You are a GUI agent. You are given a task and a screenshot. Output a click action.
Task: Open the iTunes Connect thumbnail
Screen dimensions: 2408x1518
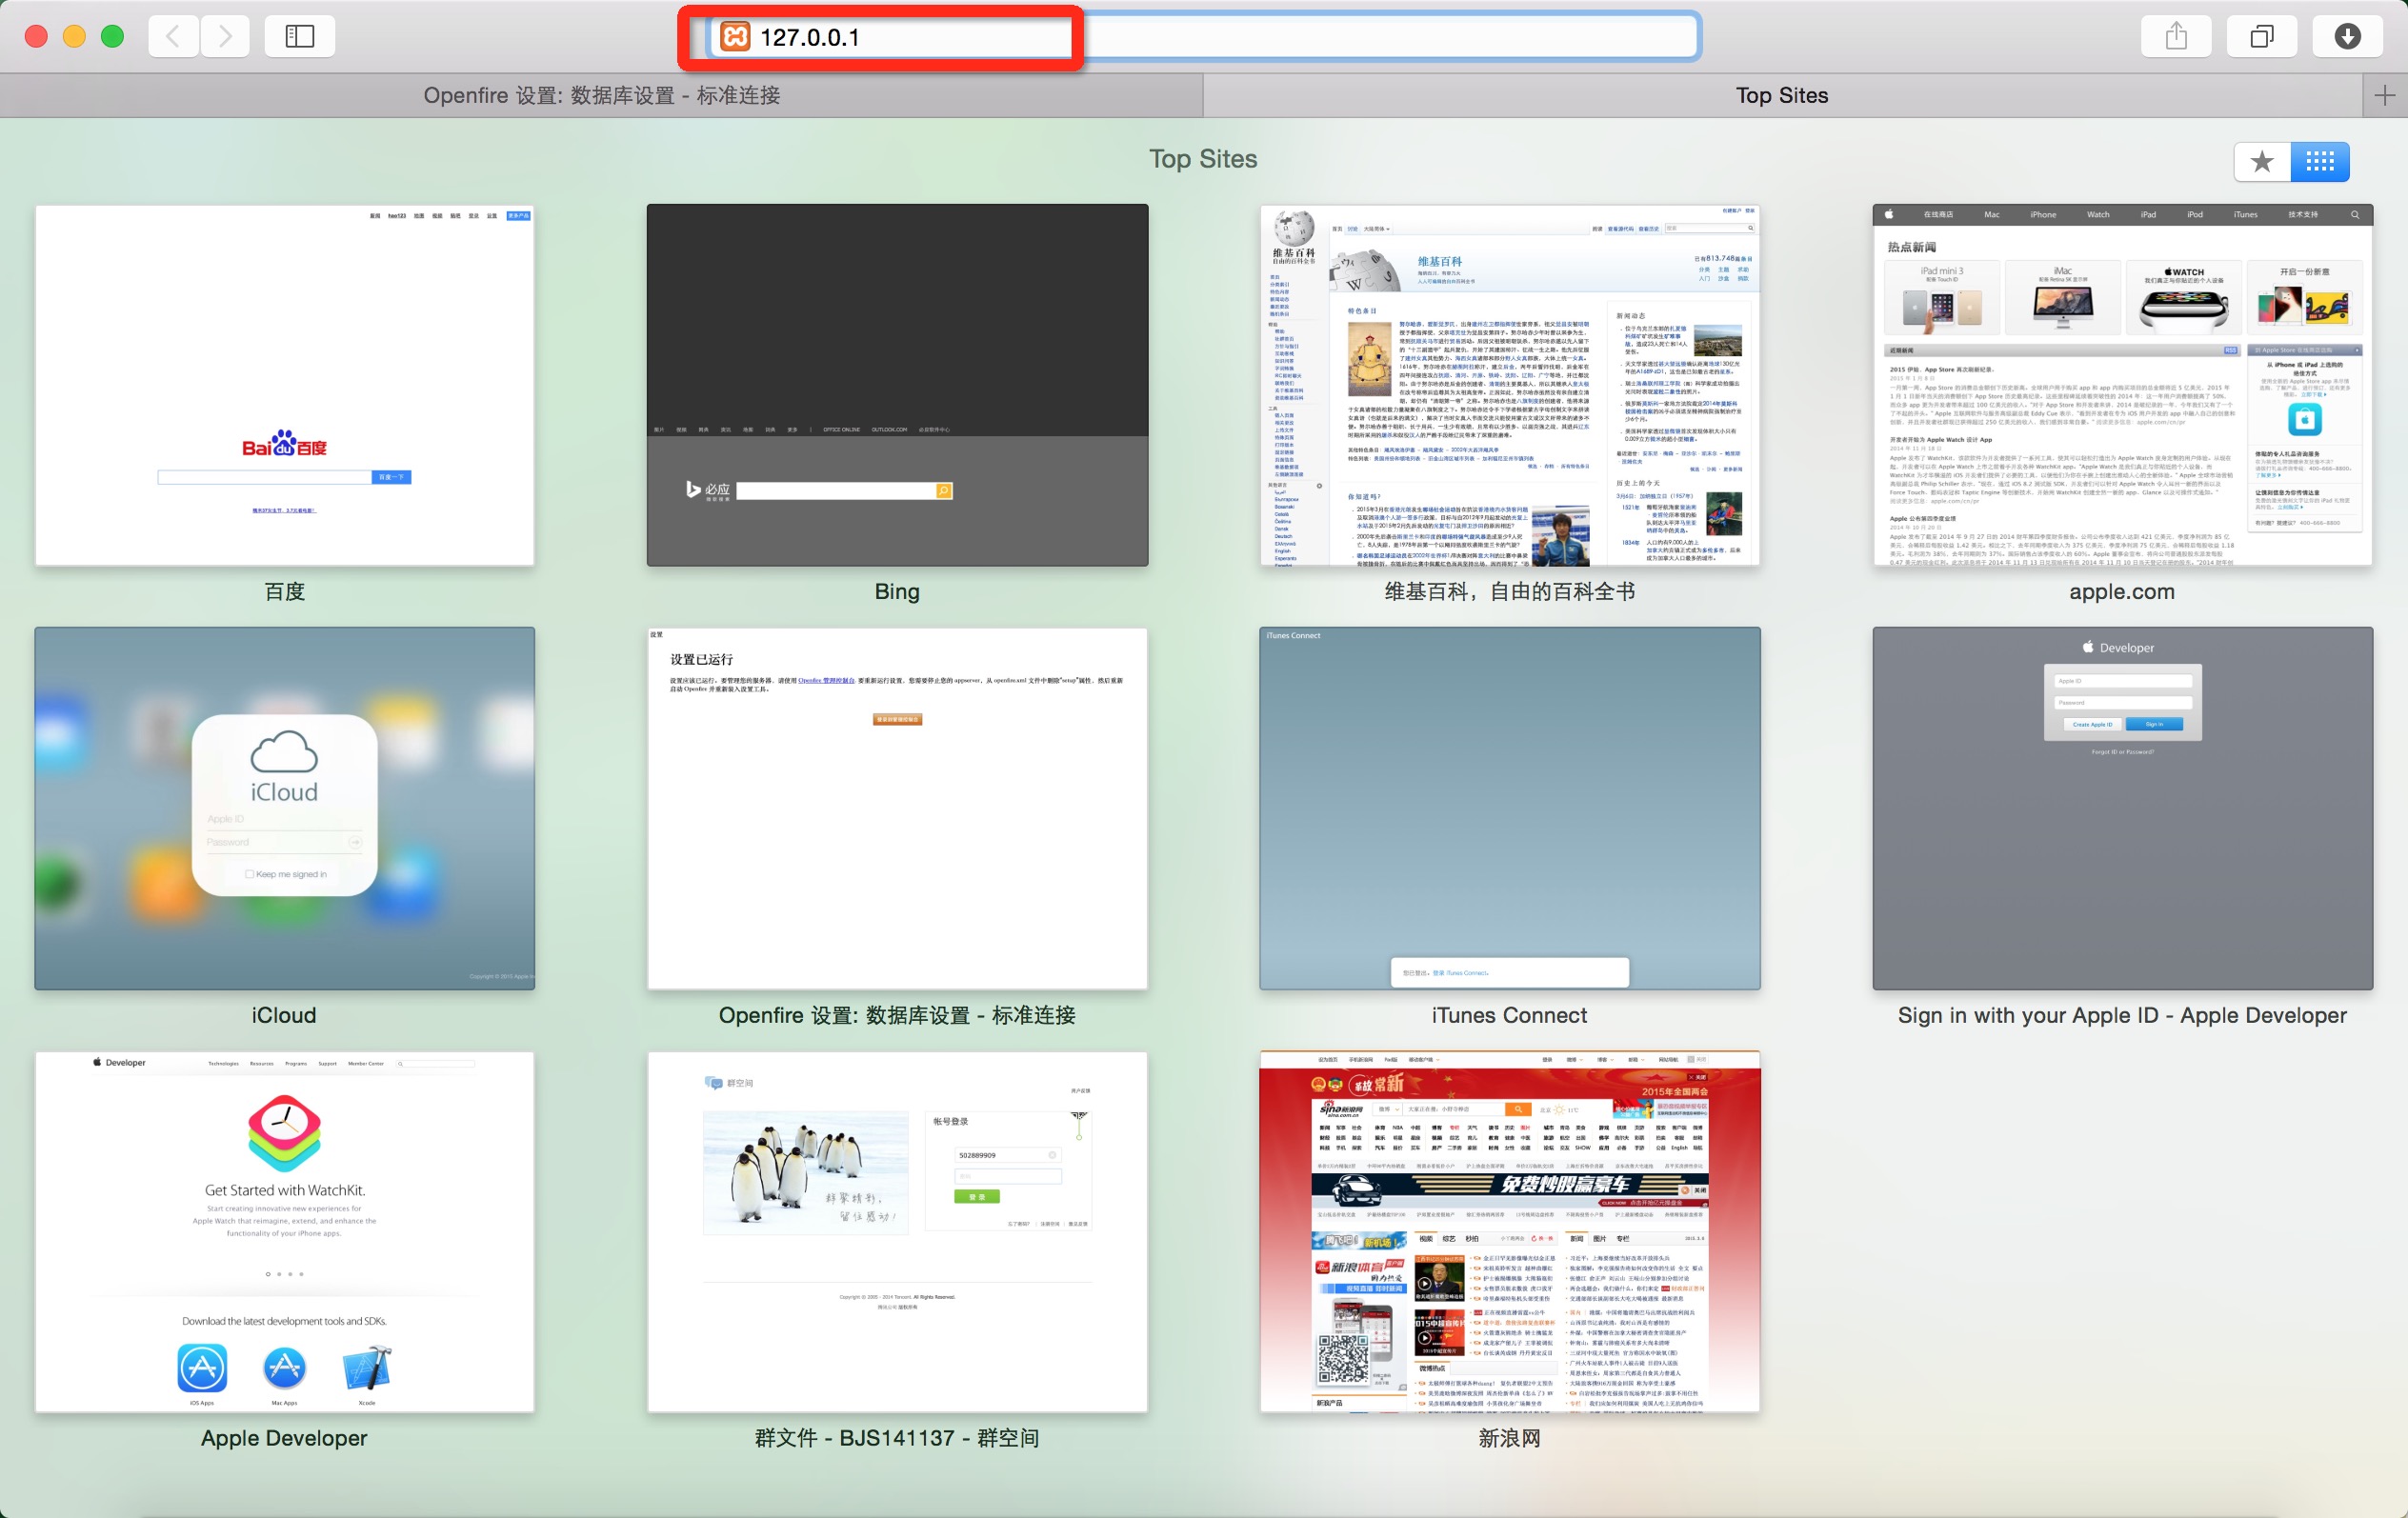coord(1510,809)
